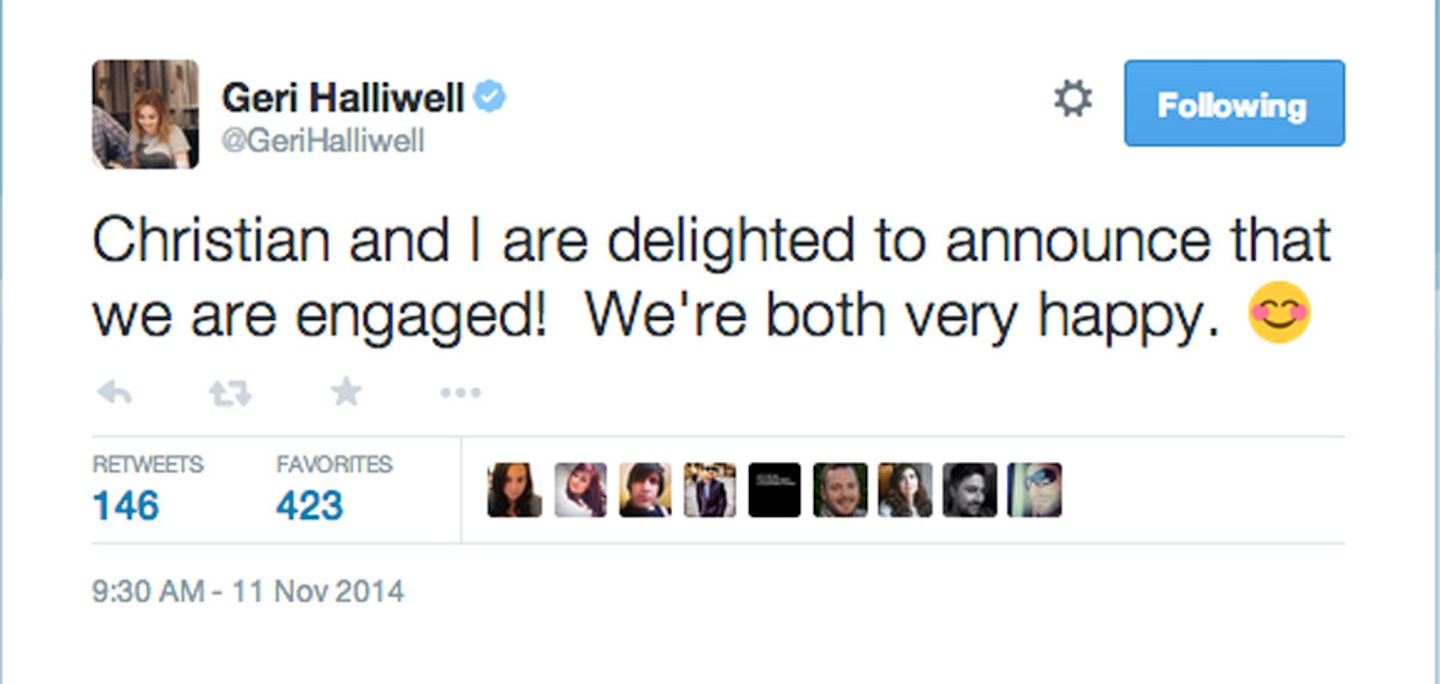Image resolution: width=1440 pixels, height=684 pixels.
Task: Click the blue verified badge
Action: 489,97
